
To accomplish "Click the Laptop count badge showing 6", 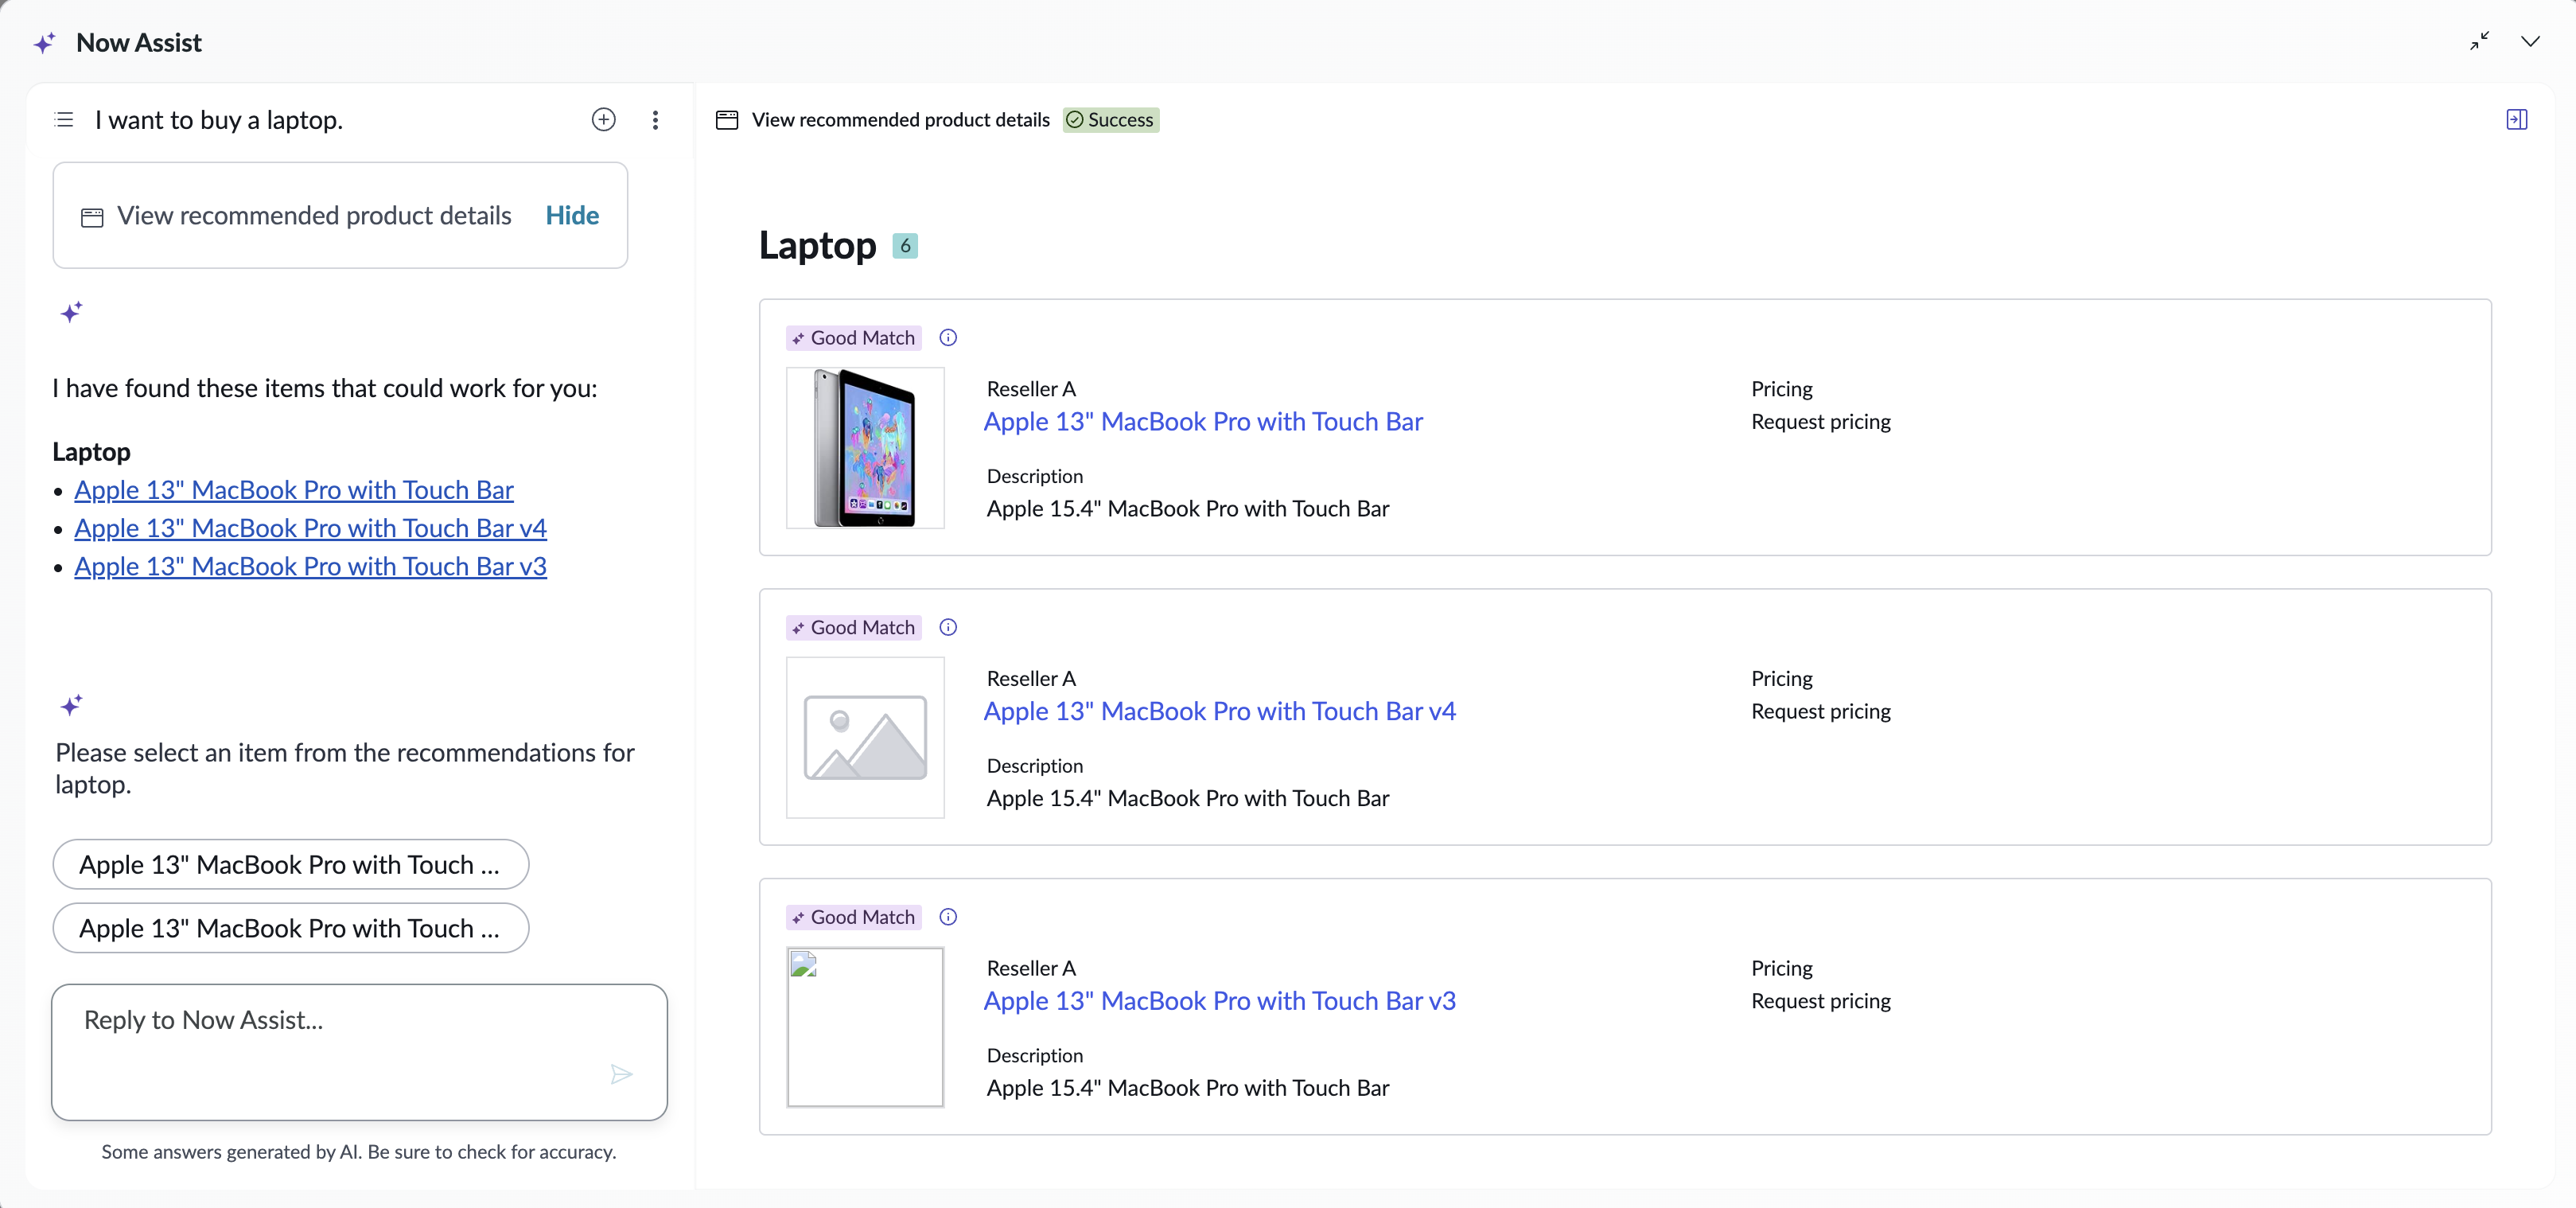I will pos(905,246).
